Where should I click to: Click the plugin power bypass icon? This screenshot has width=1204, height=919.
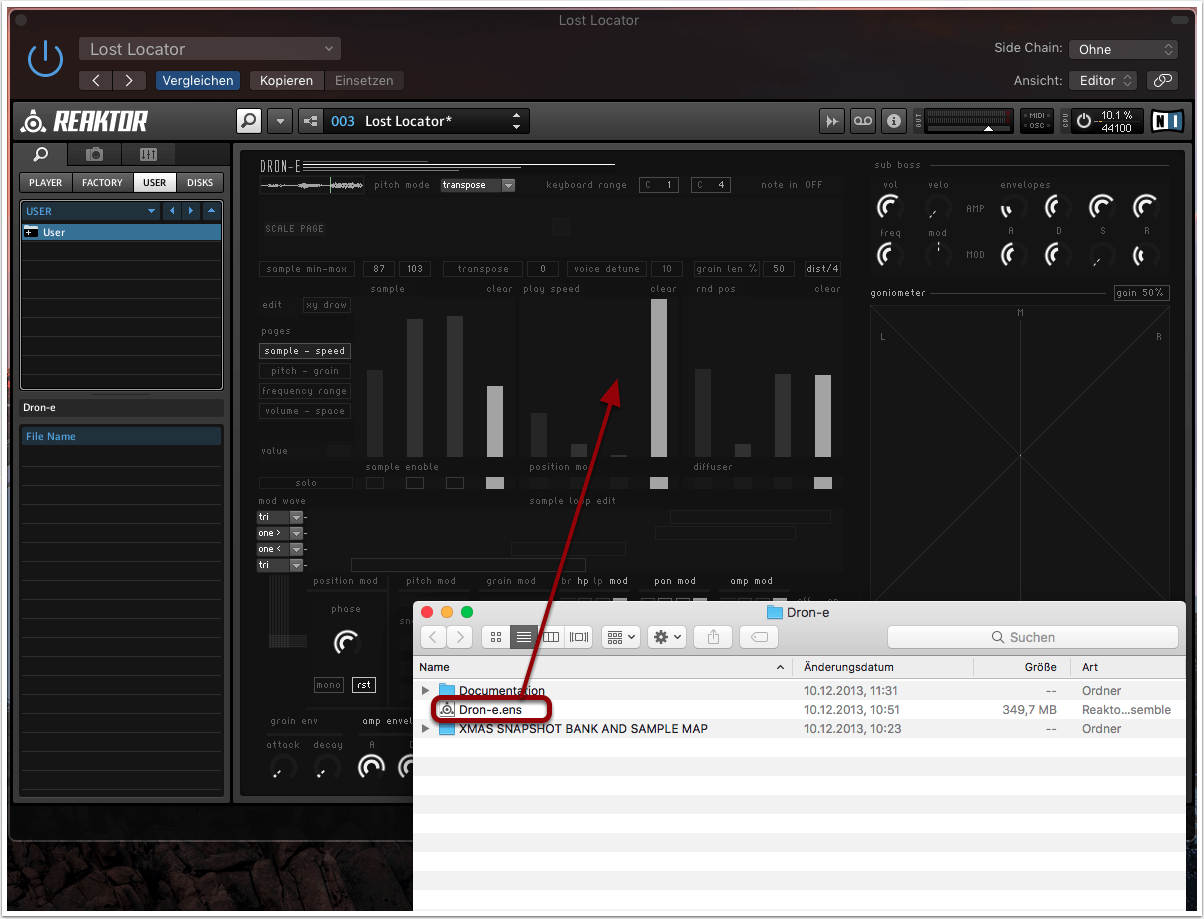tap(45, 60)
